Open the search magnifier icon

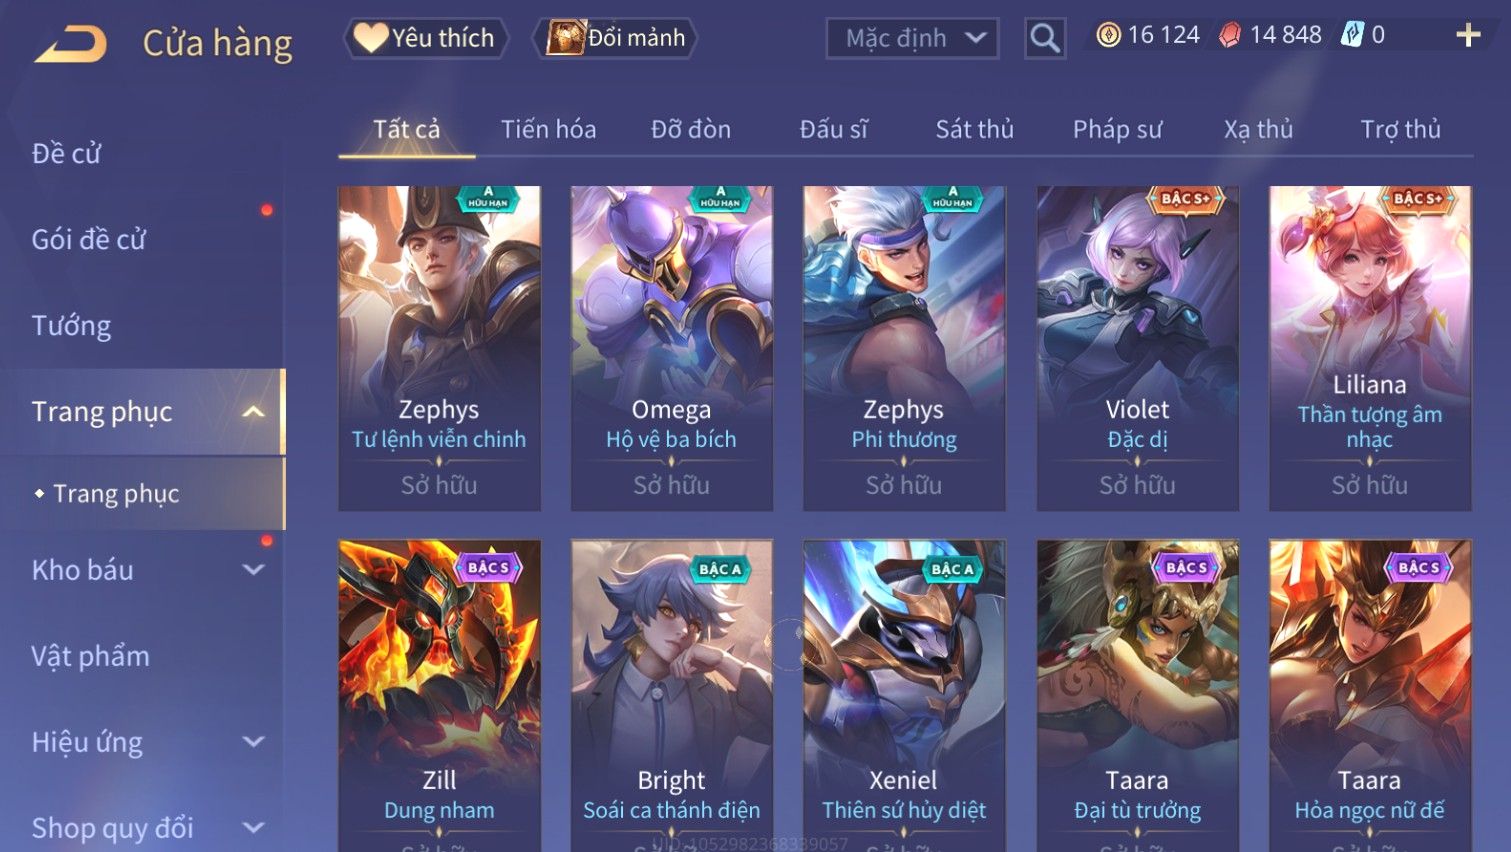[x=1045, y=38]
